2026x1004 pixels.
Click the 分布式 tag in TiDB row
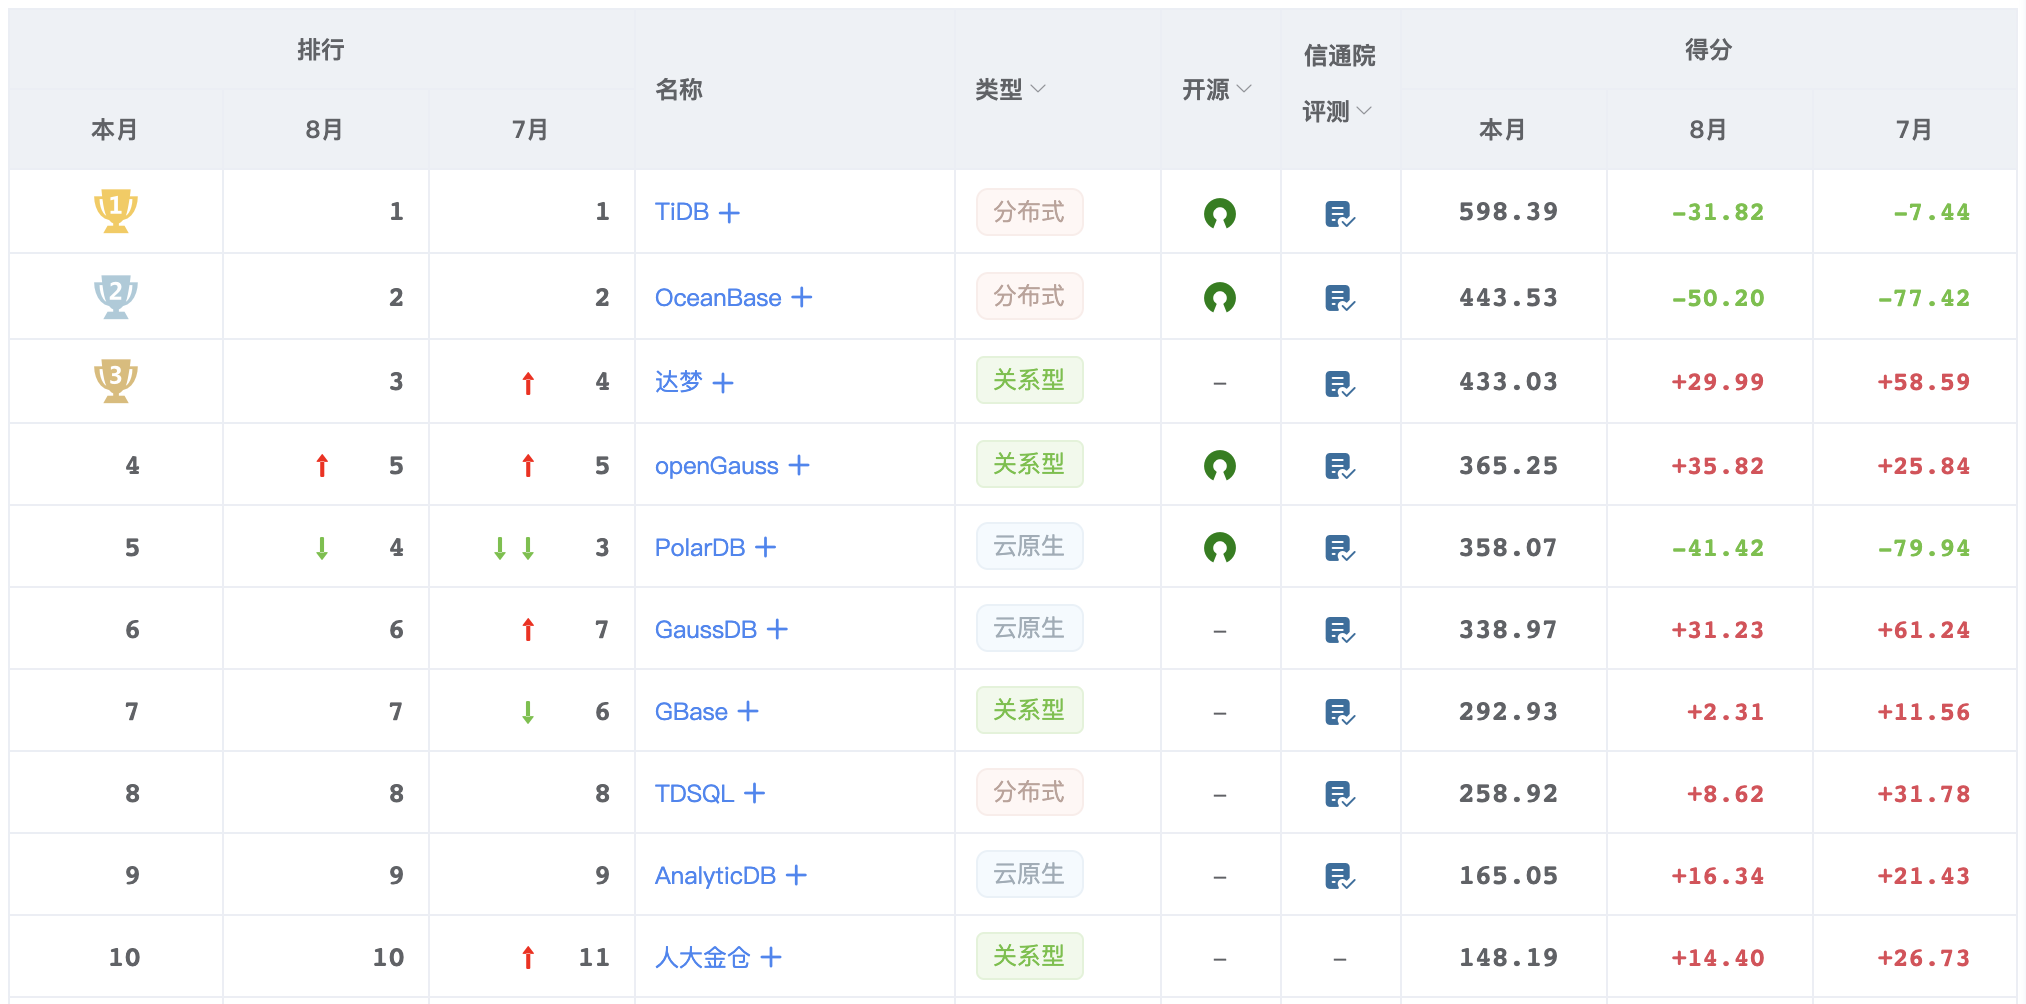(x=1029, y=212)
